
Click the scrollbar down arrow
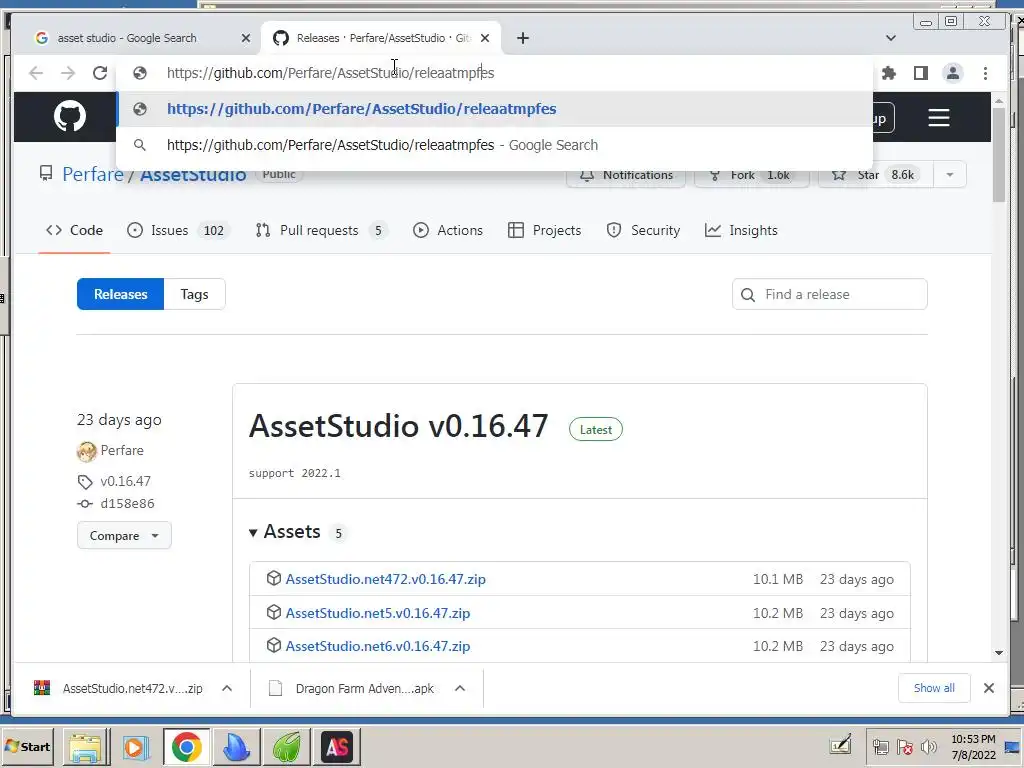point(999,653)
